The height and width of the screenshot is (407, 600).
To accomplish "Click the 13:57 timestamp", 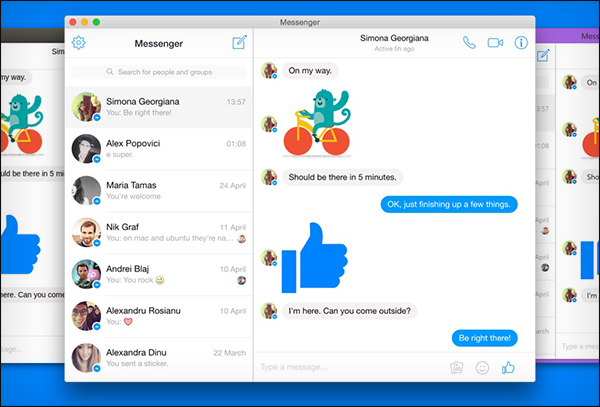I will (236, 102).
